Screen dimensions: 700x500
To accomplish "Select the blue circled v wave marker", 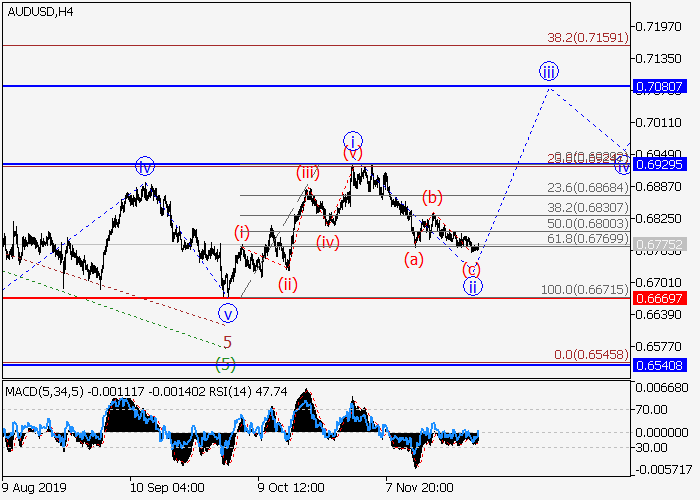I will pos(229,313).
